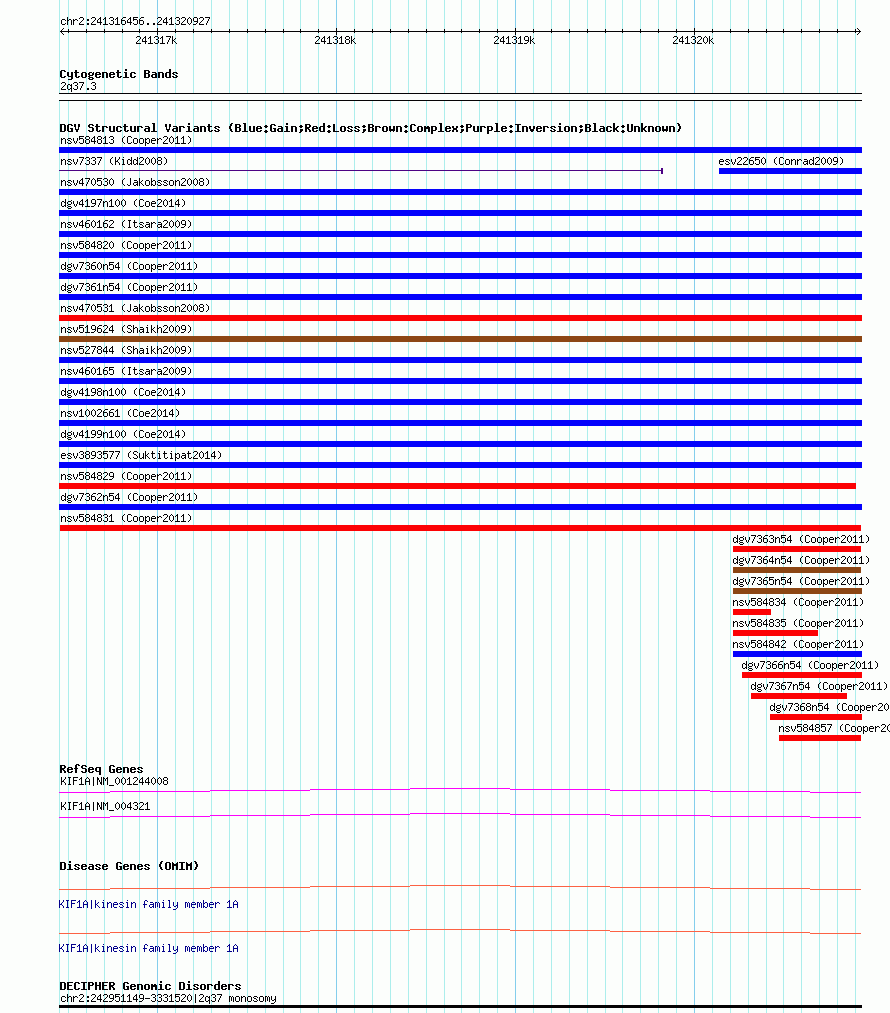
Task: Select dgv7365n54 (Cooper2011) label
Action: point(801,581)
